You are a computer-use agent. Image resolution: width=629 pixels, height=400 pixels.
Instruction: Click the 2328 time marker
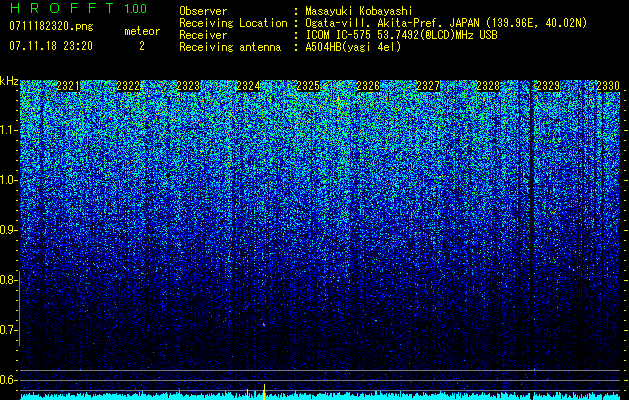click(x=488, y=86)
